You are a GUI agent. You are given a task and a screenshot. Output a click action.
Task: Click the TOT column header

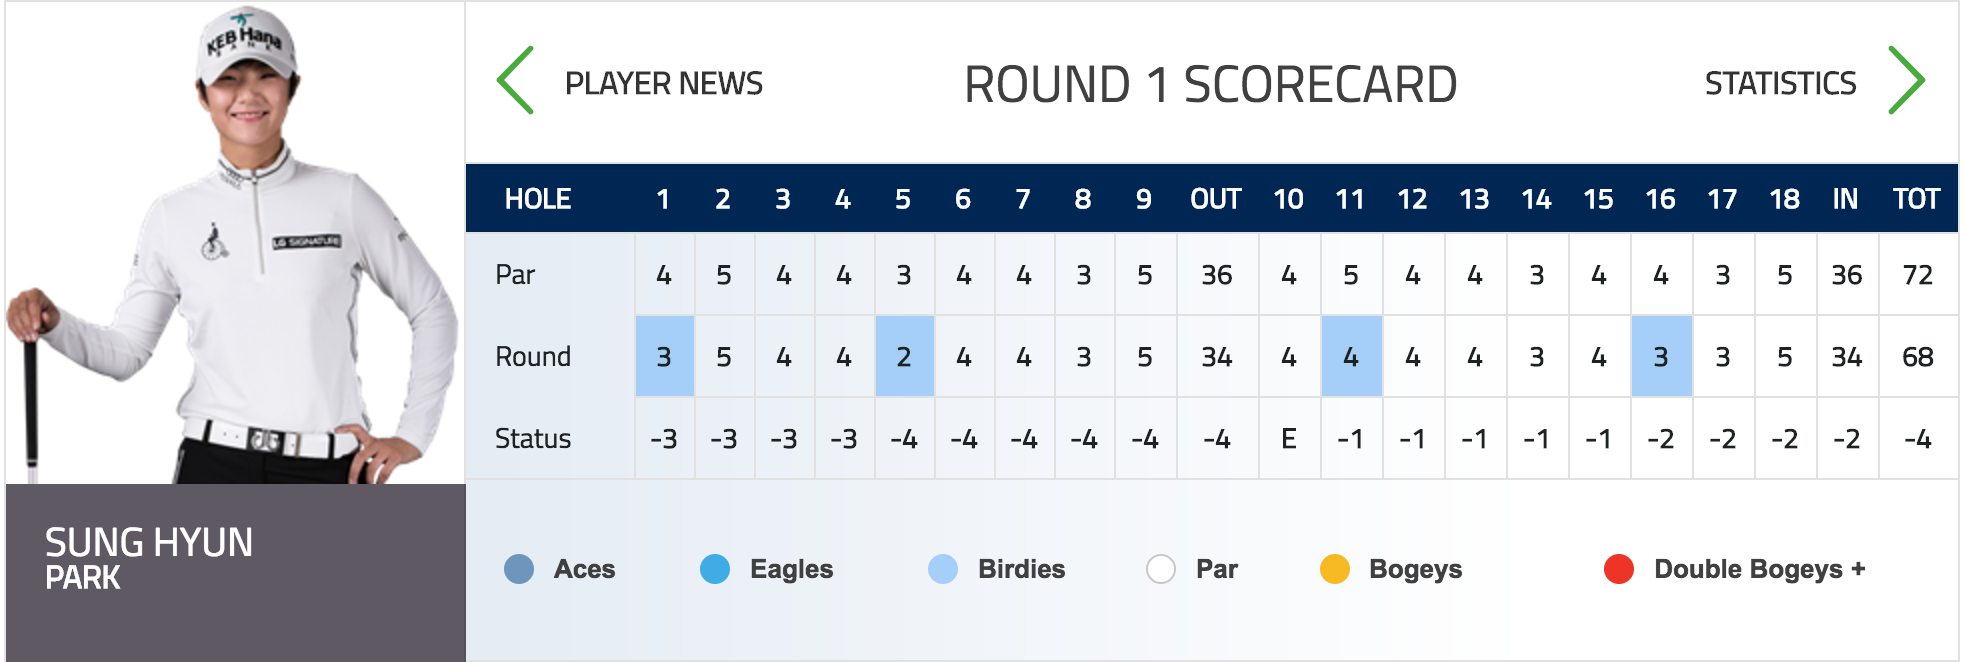click(1916, 199)
